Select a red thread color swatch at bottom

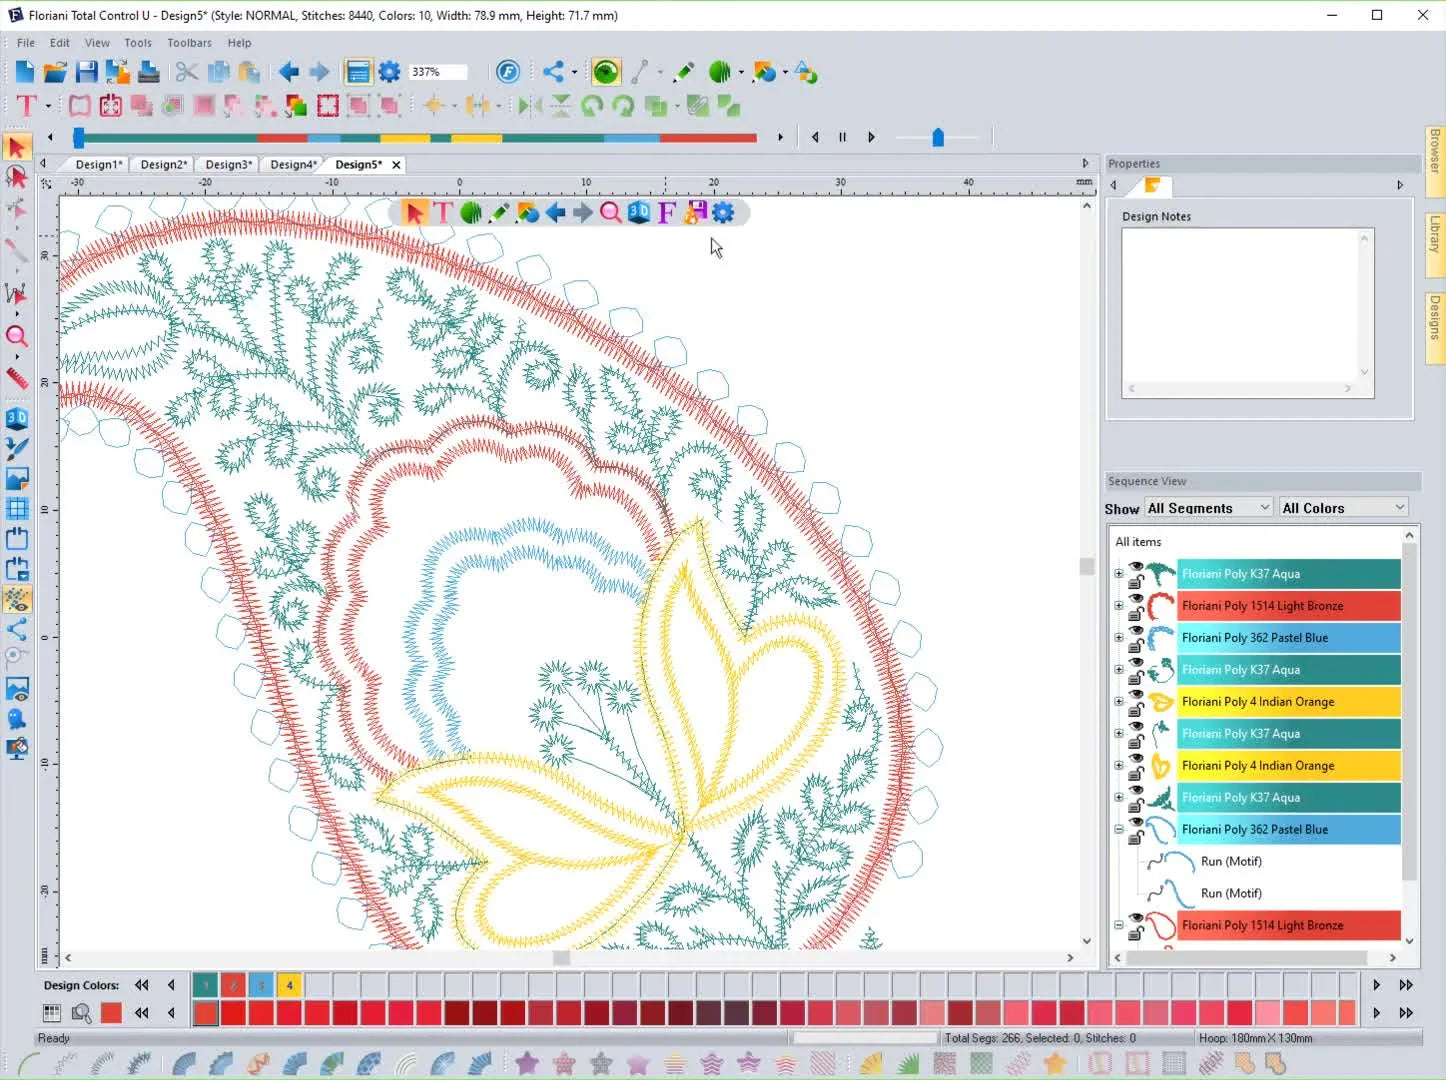[x=250, y=1012]
